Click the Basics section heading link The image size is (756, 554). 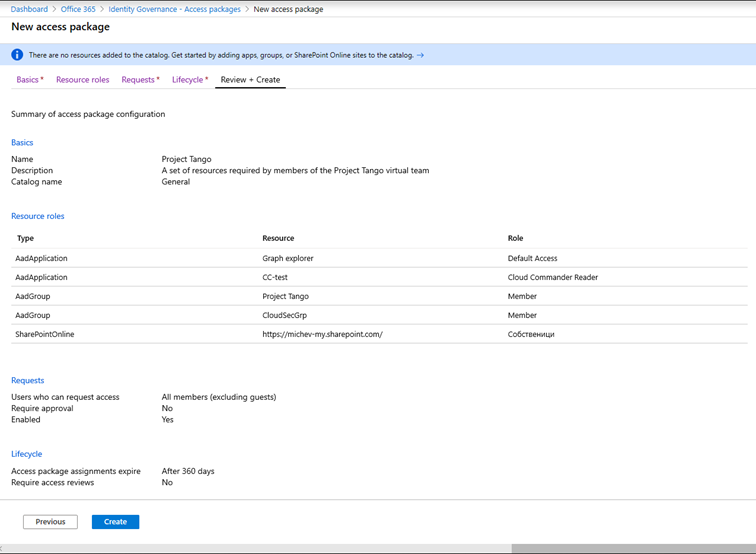point(22,142)
